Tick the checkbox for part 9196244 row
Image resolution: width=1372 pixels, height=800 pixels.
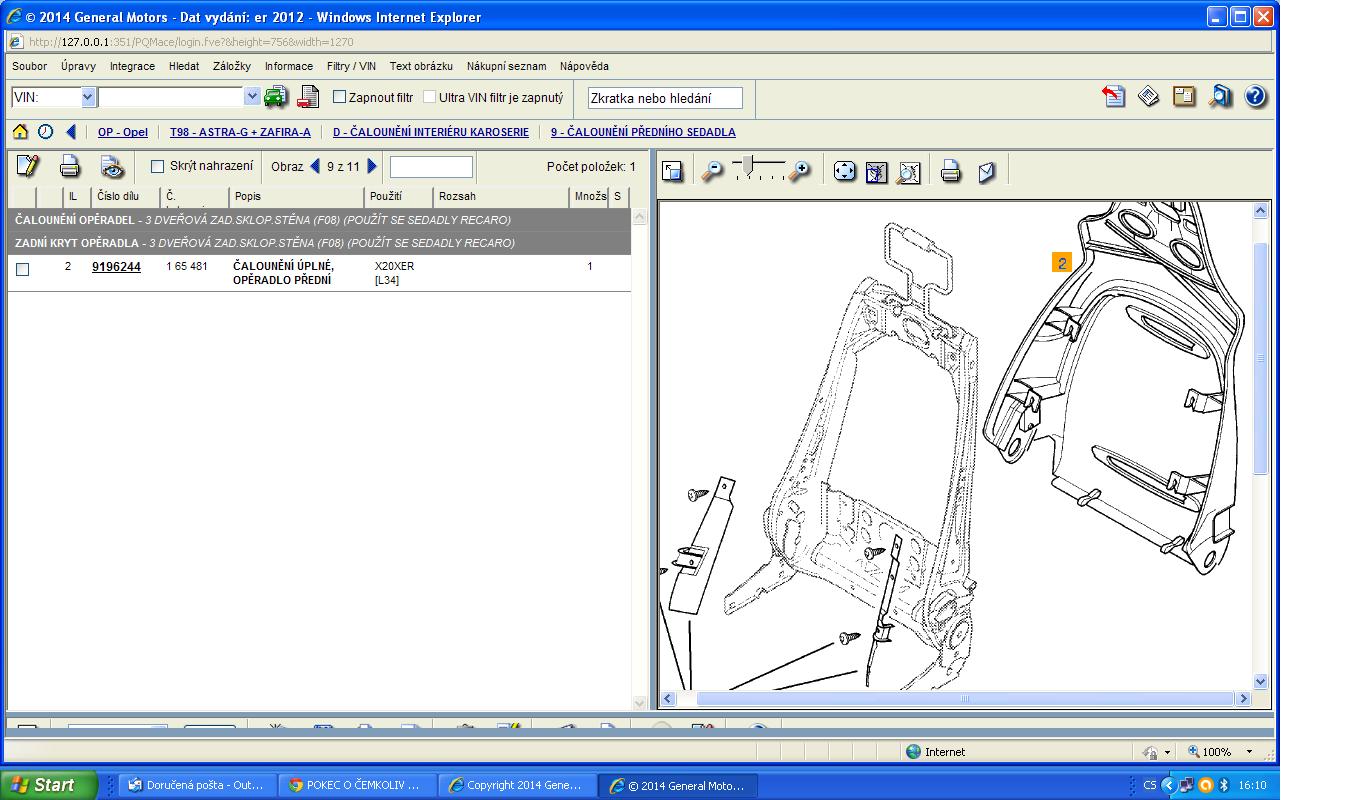coord(23,269)
